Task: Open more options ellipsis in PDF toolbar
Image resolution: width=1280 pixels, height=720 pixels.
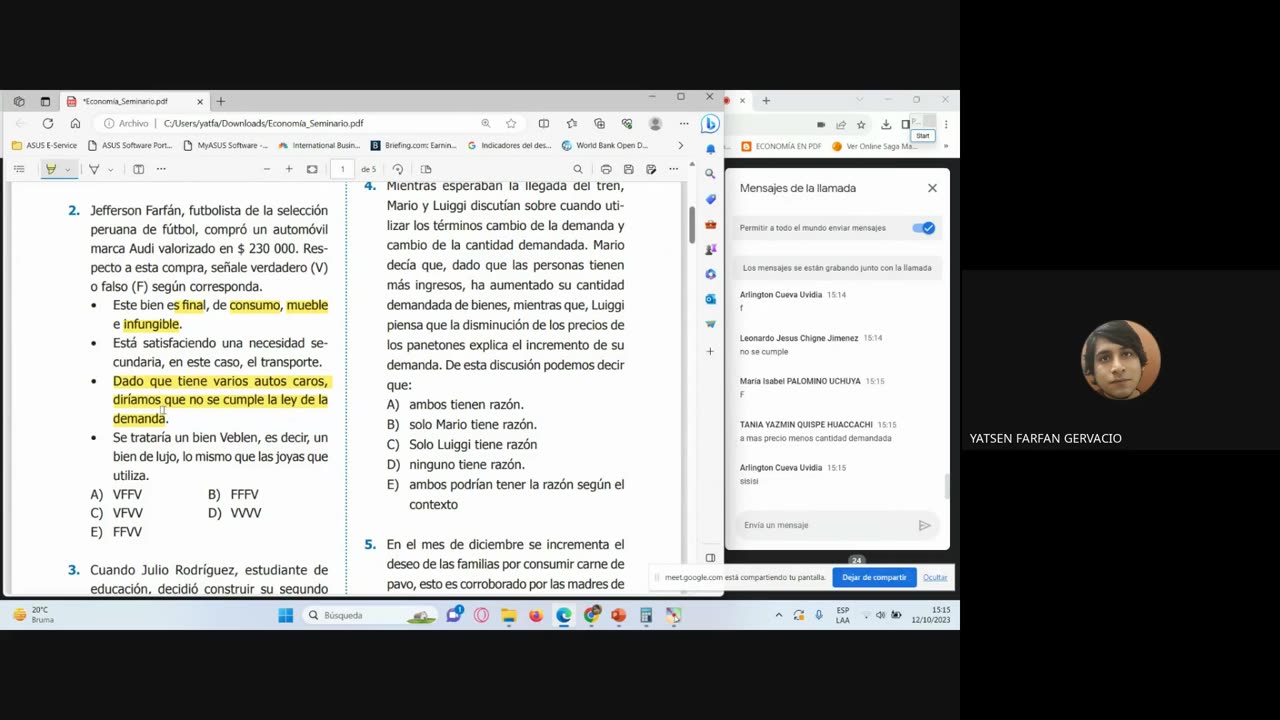Action: pyautogui.click(x=673, y=169)
